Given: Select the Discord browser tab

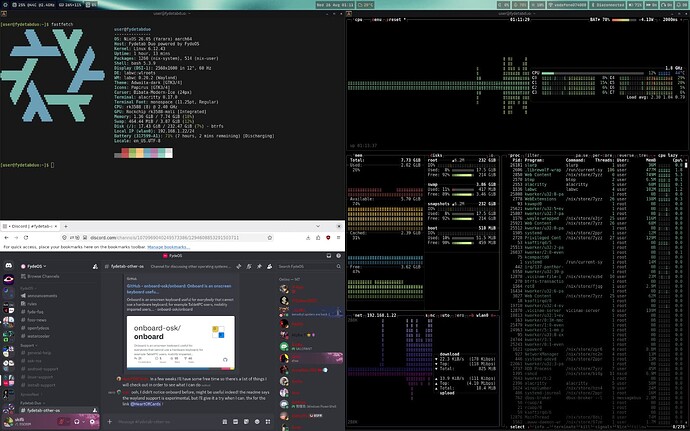Looking at the screenshot, I should pyautogui.click(x=30, y=226).
